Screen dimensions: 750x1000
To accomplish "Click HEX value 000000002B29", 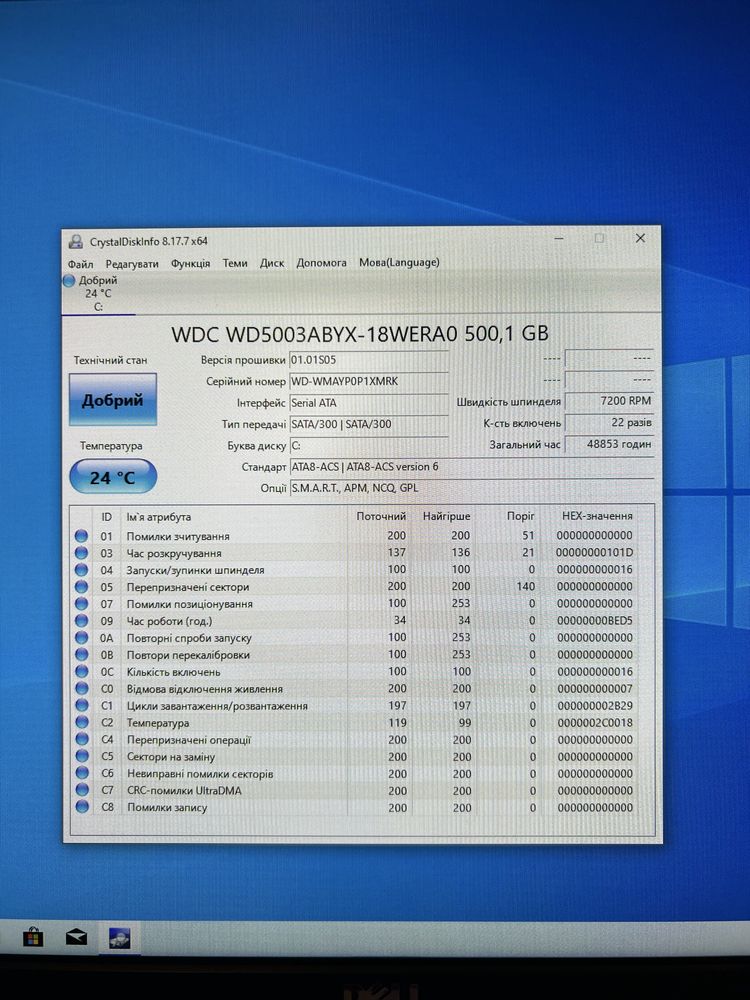I will click(595, 705).
